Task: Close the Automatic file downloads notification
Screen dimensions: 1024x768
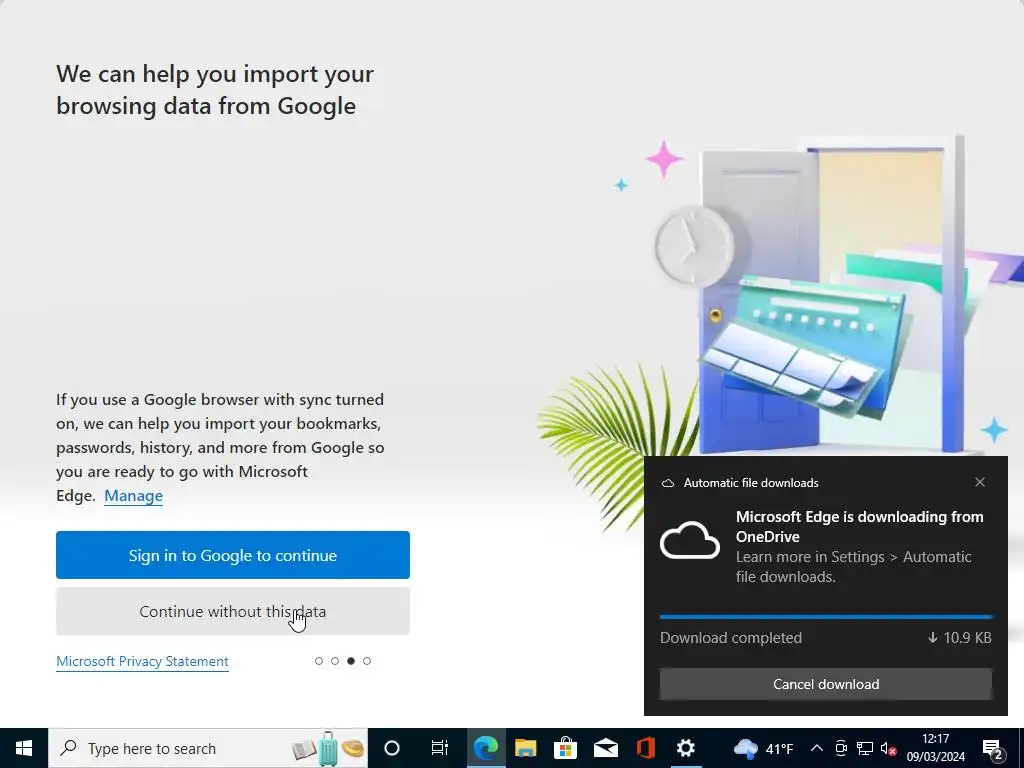Action: click(980, 482)
